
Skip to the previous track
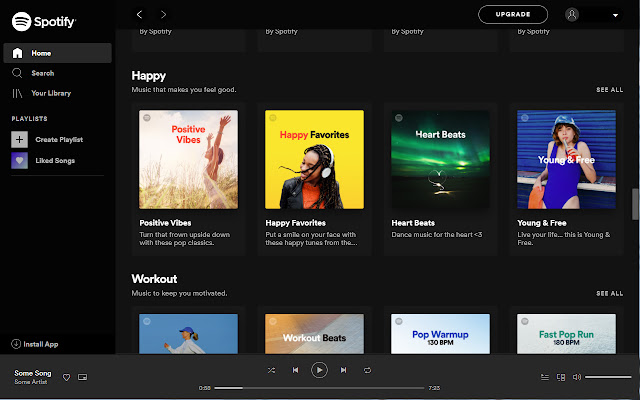tap(295, 370)
